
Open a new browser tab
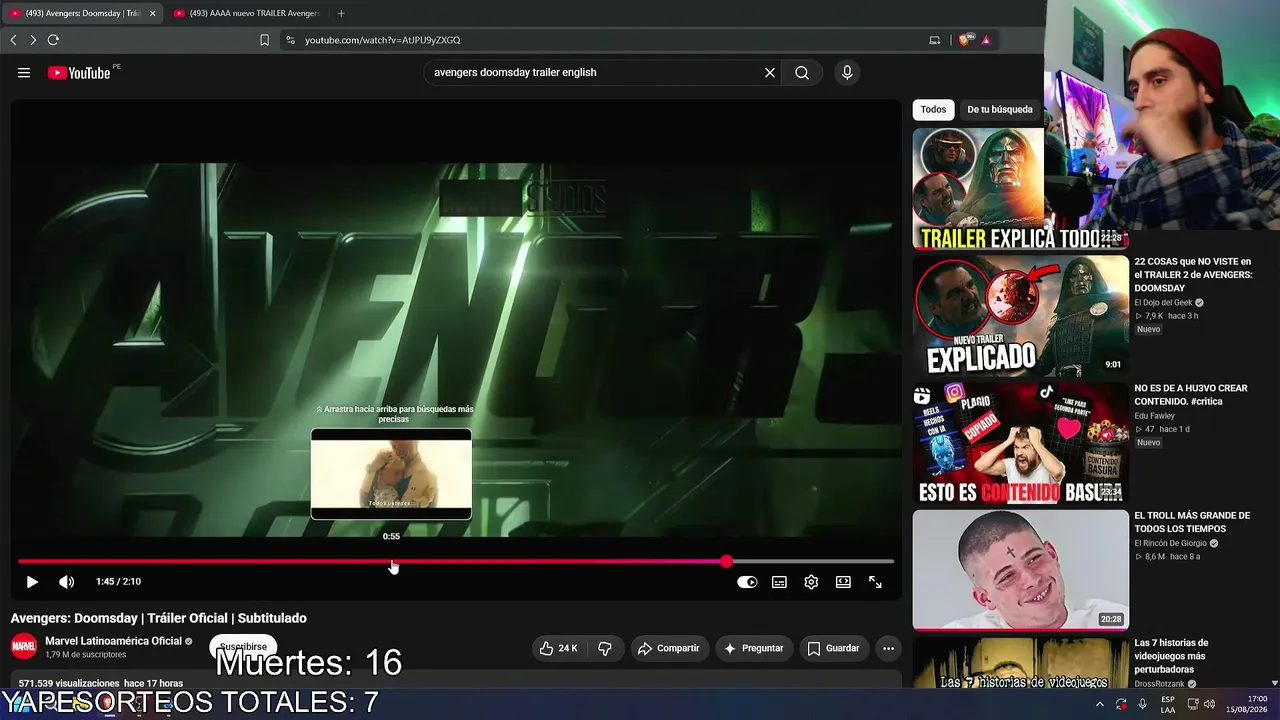(x=341, y=13)
